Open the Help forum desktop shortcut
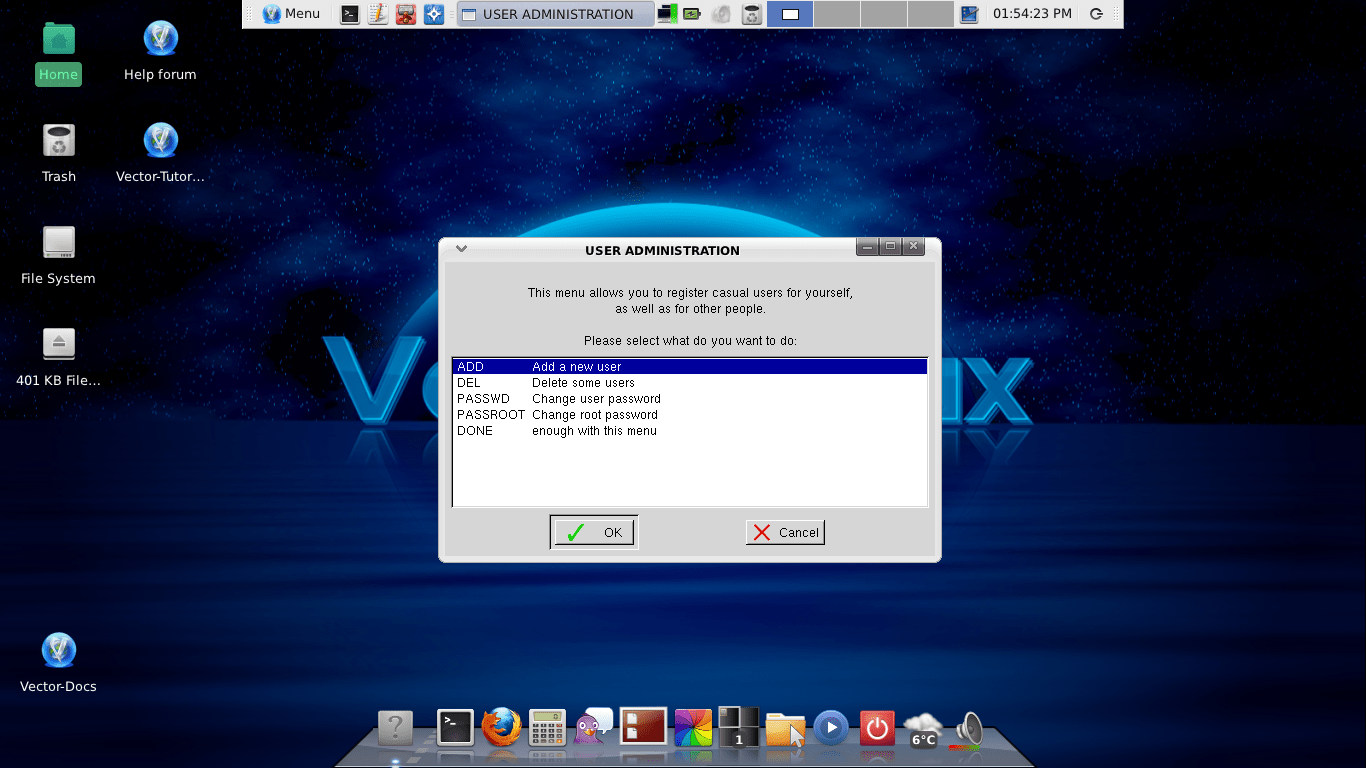Viewport: 1366px width, 768px height. [160, 52]
